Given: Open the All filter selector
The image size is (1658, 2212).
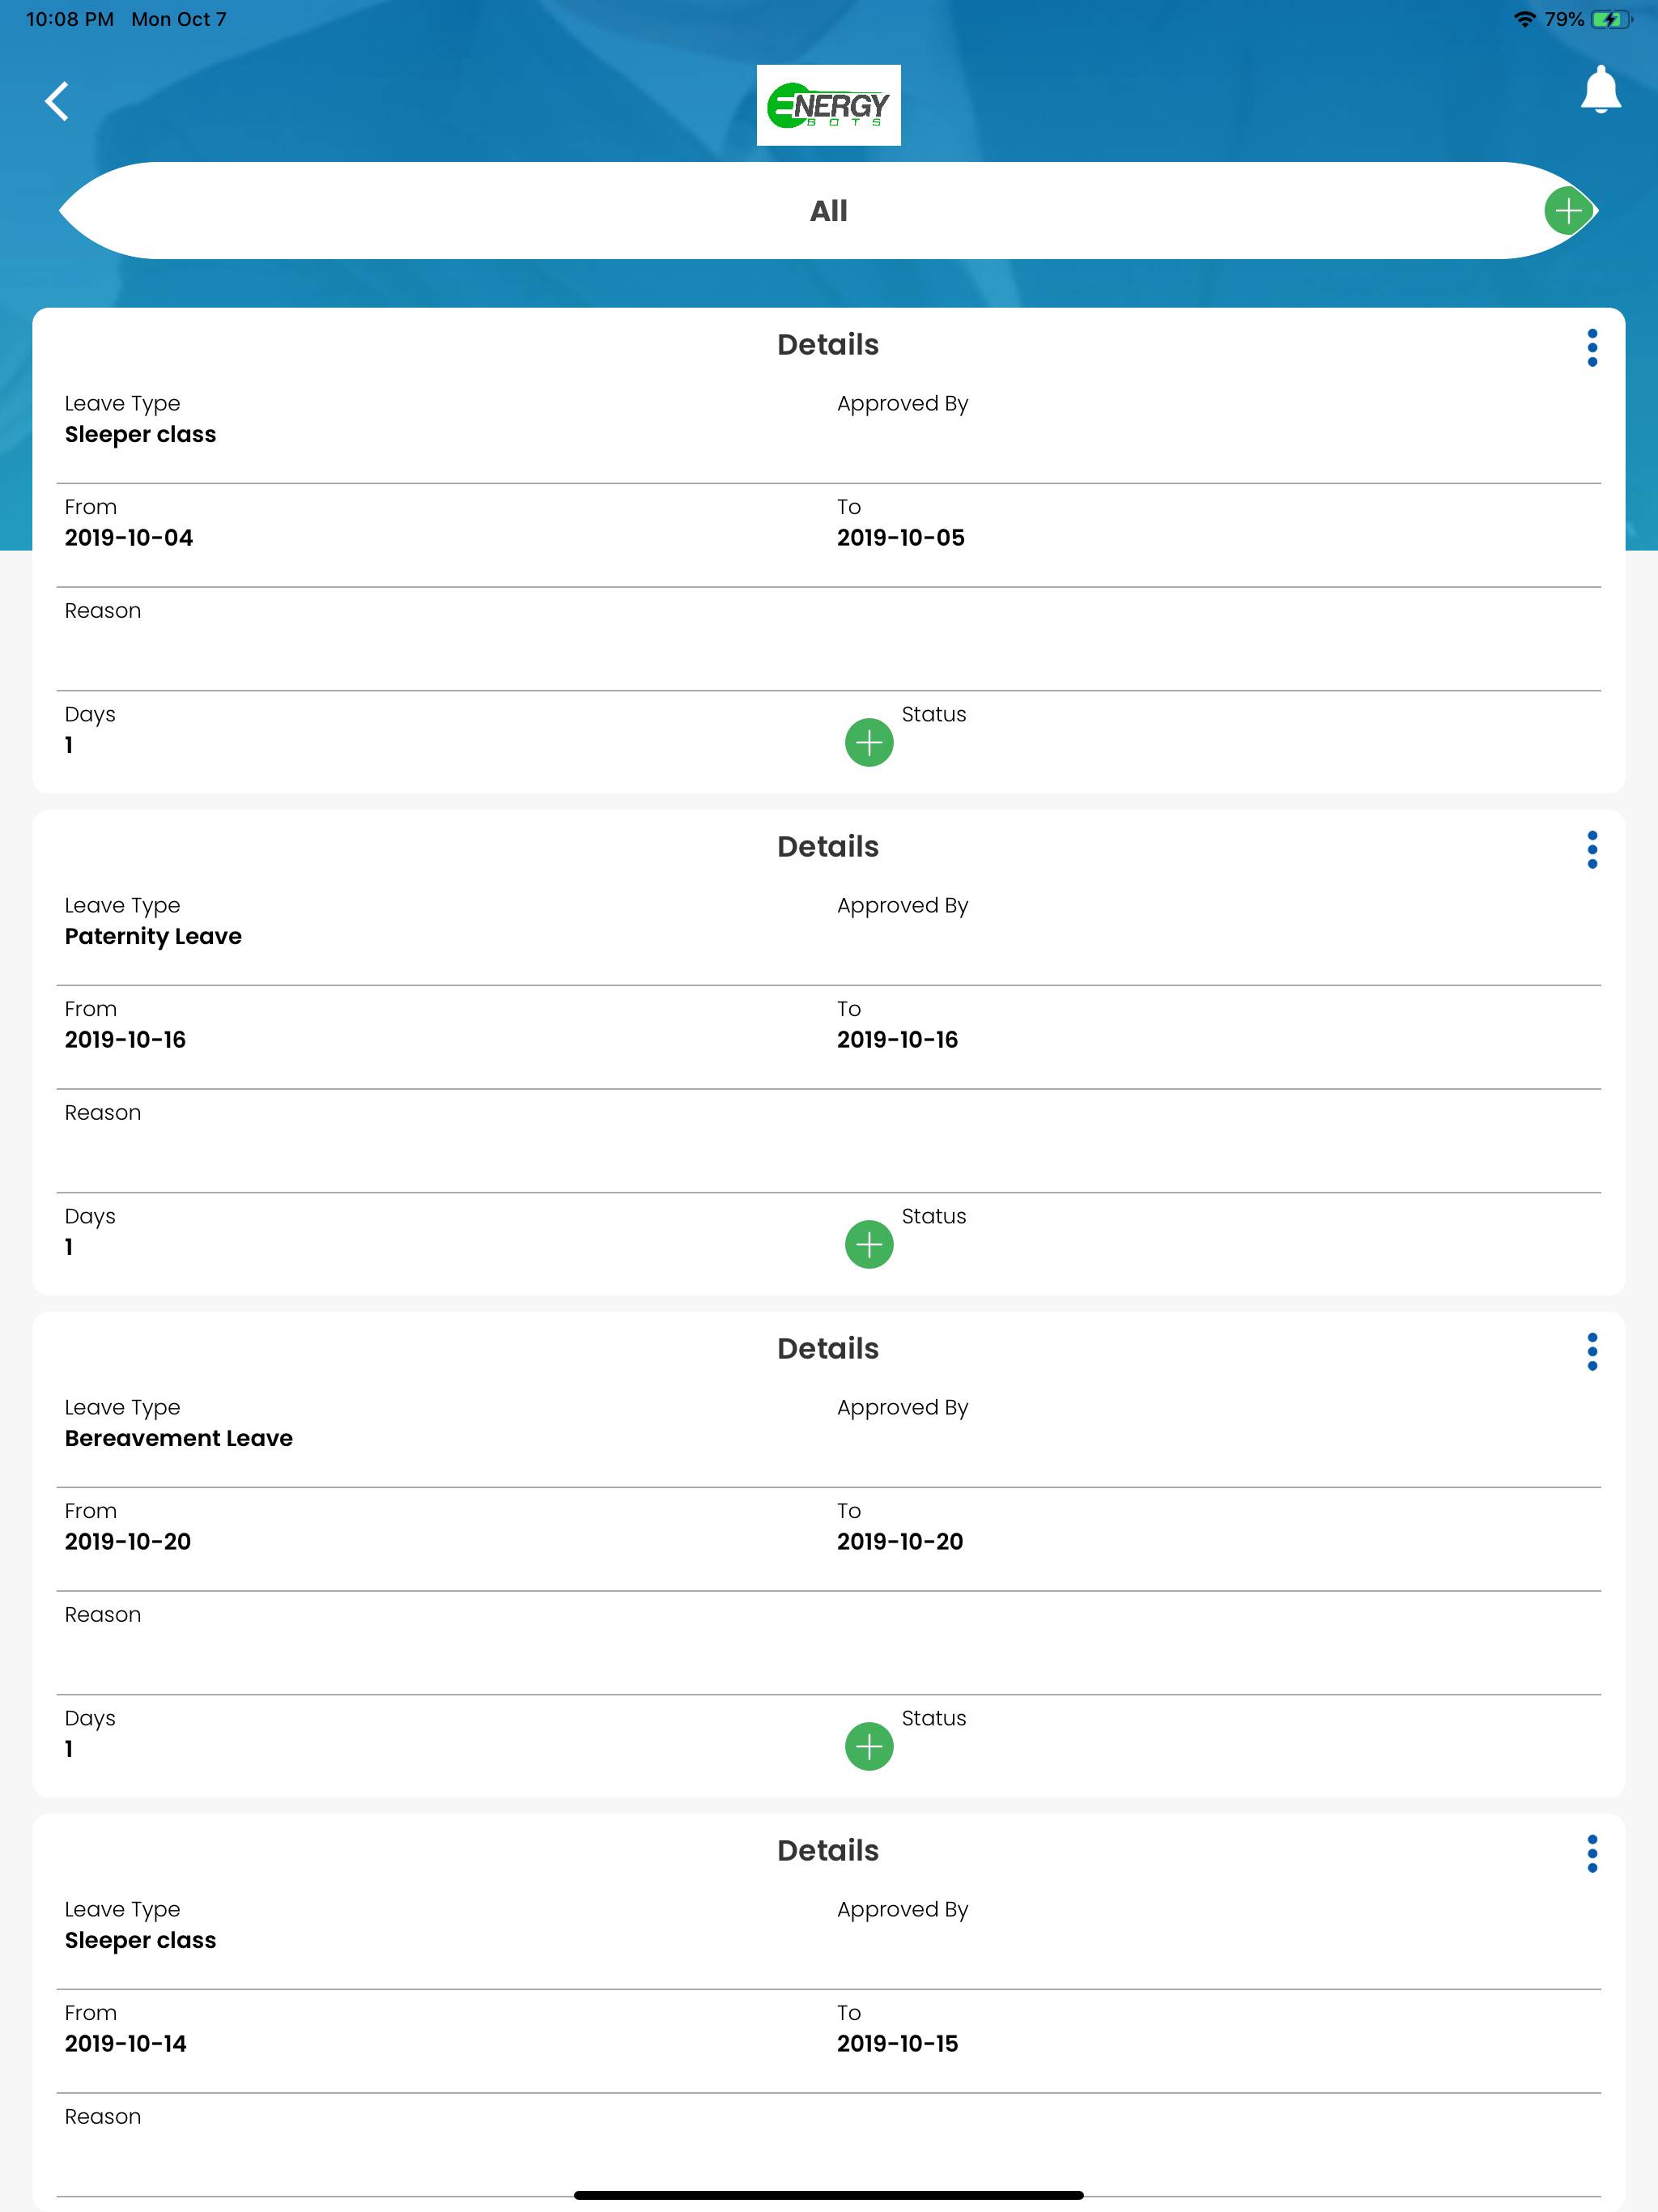Looking at the screenshot, I should tap(828, 211).
